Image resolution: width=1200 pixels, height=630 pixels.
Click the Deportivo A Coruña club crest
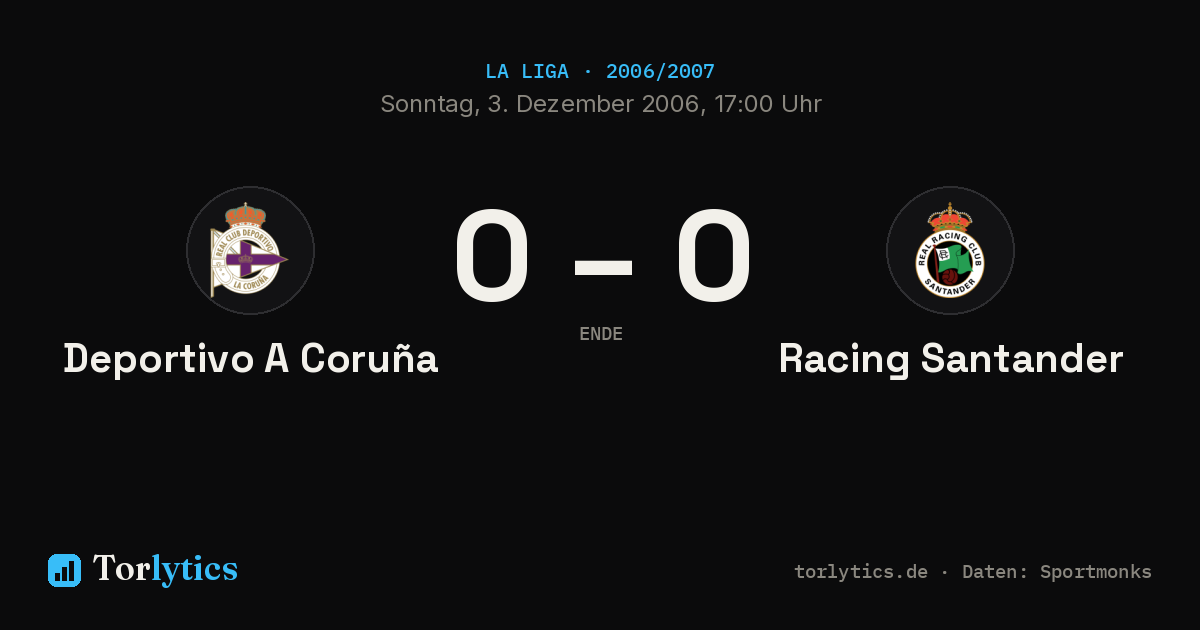tap(250, 250)
